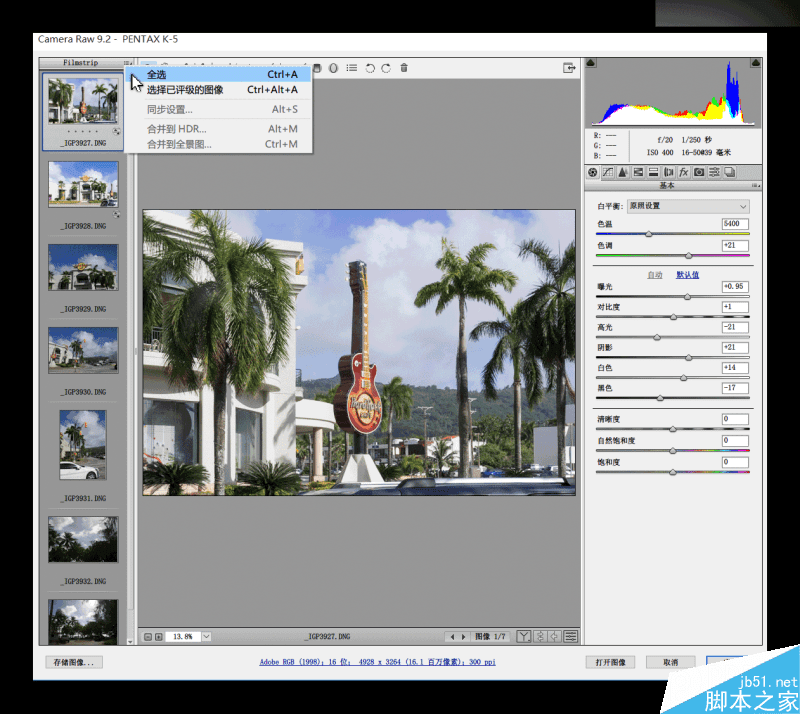
Task: Click the 自动 auto tone link
Action: tap(655, 275)
